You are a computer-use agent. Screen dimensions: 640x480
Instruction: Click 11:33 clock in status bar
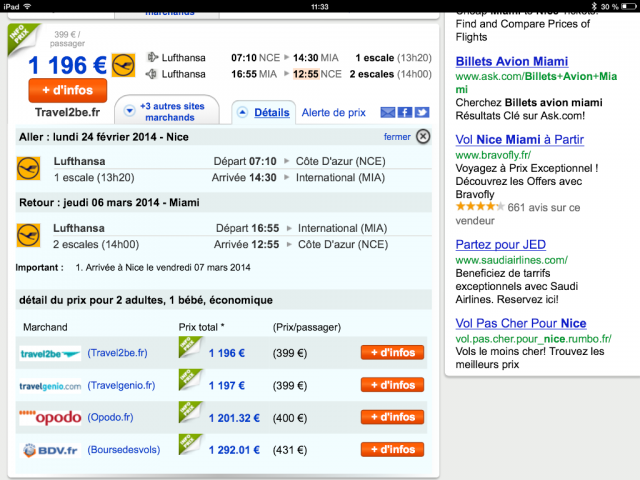coord(320,7)
